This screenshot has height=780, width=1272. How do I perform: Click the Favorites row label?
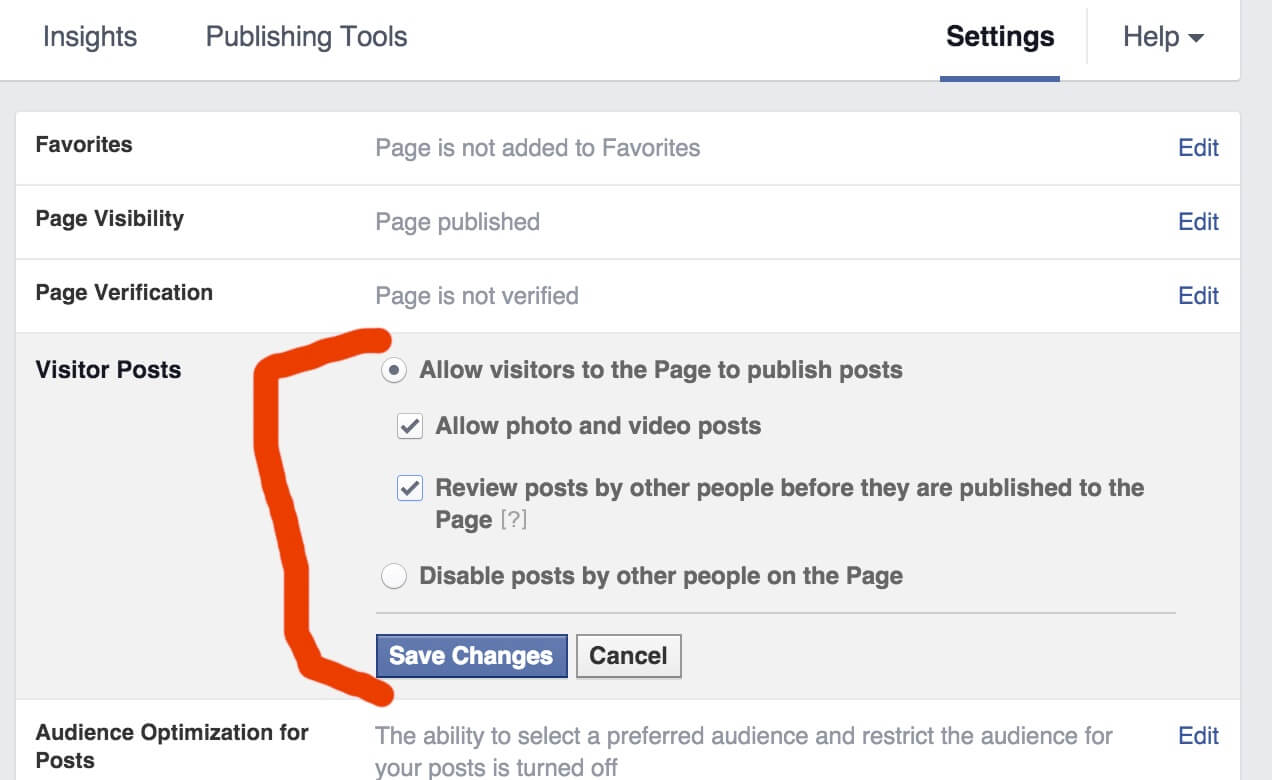[84, 145]
